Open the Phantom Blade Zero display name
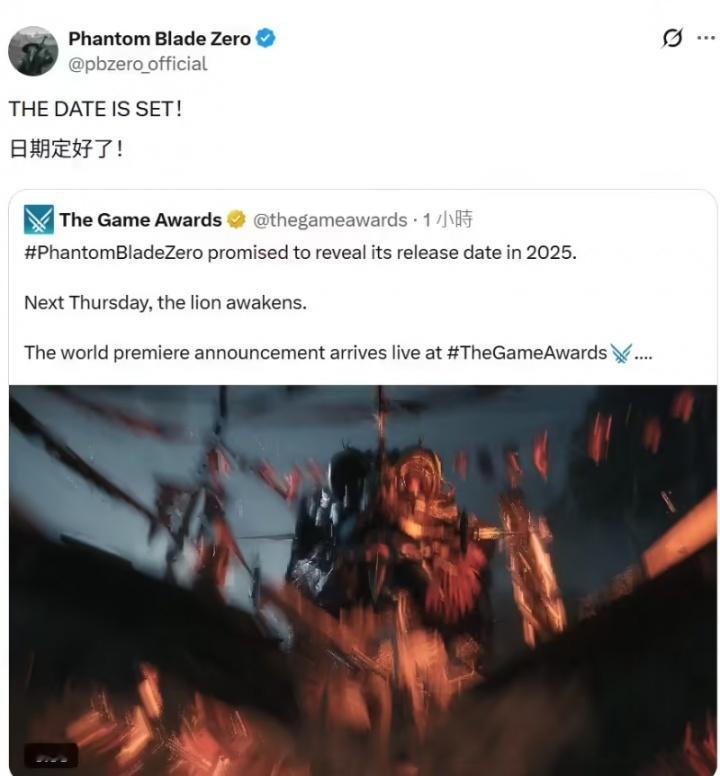 pos(159,39)
